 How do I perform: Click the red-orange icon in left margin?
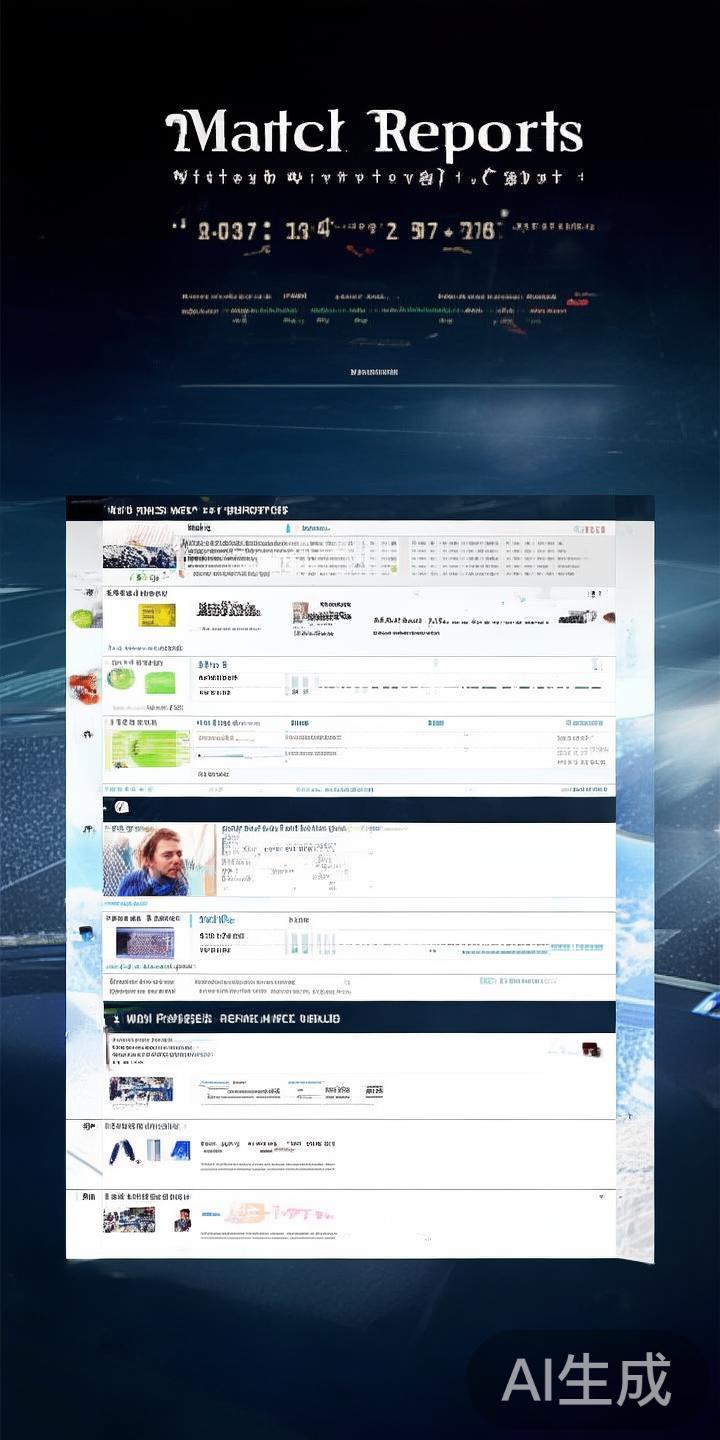pos(84,685)
